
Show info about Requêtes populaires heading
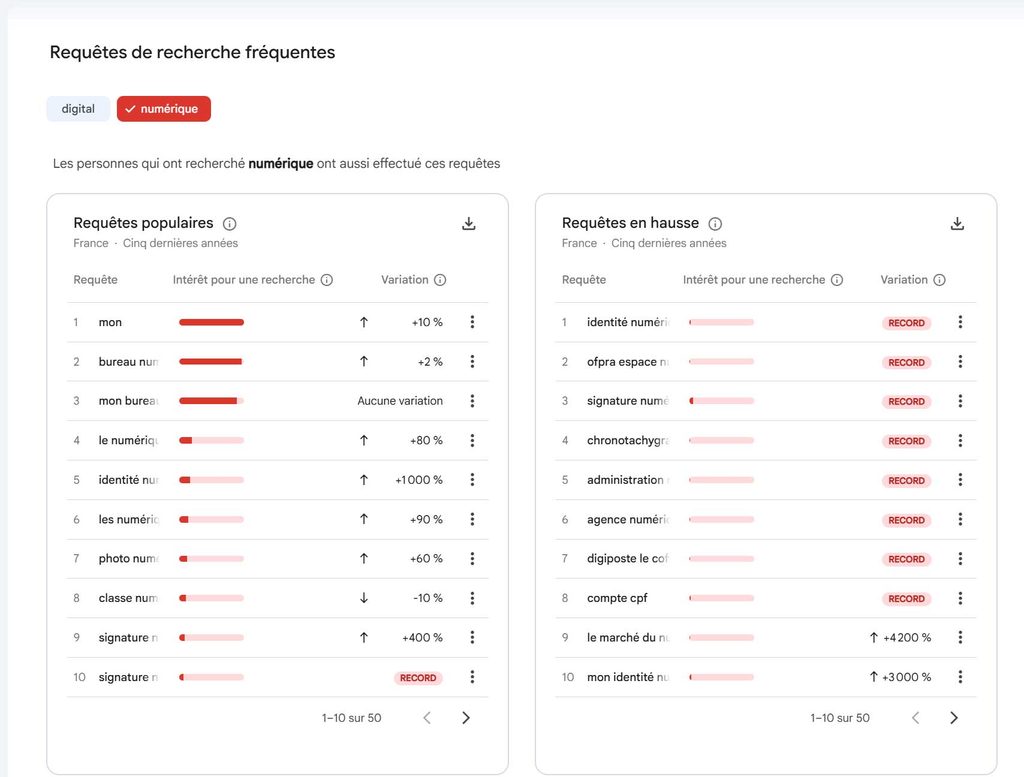[229, 224]
